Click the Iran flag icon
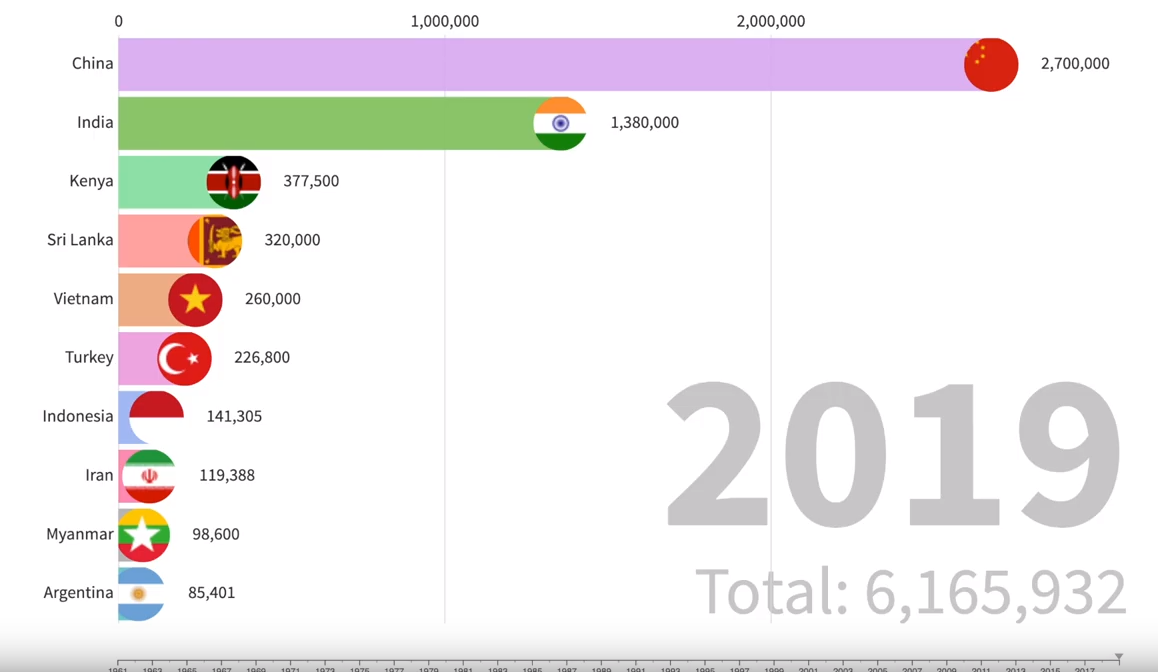The image size is (1158, 672). pyautogui.click(x=148, y=476)
